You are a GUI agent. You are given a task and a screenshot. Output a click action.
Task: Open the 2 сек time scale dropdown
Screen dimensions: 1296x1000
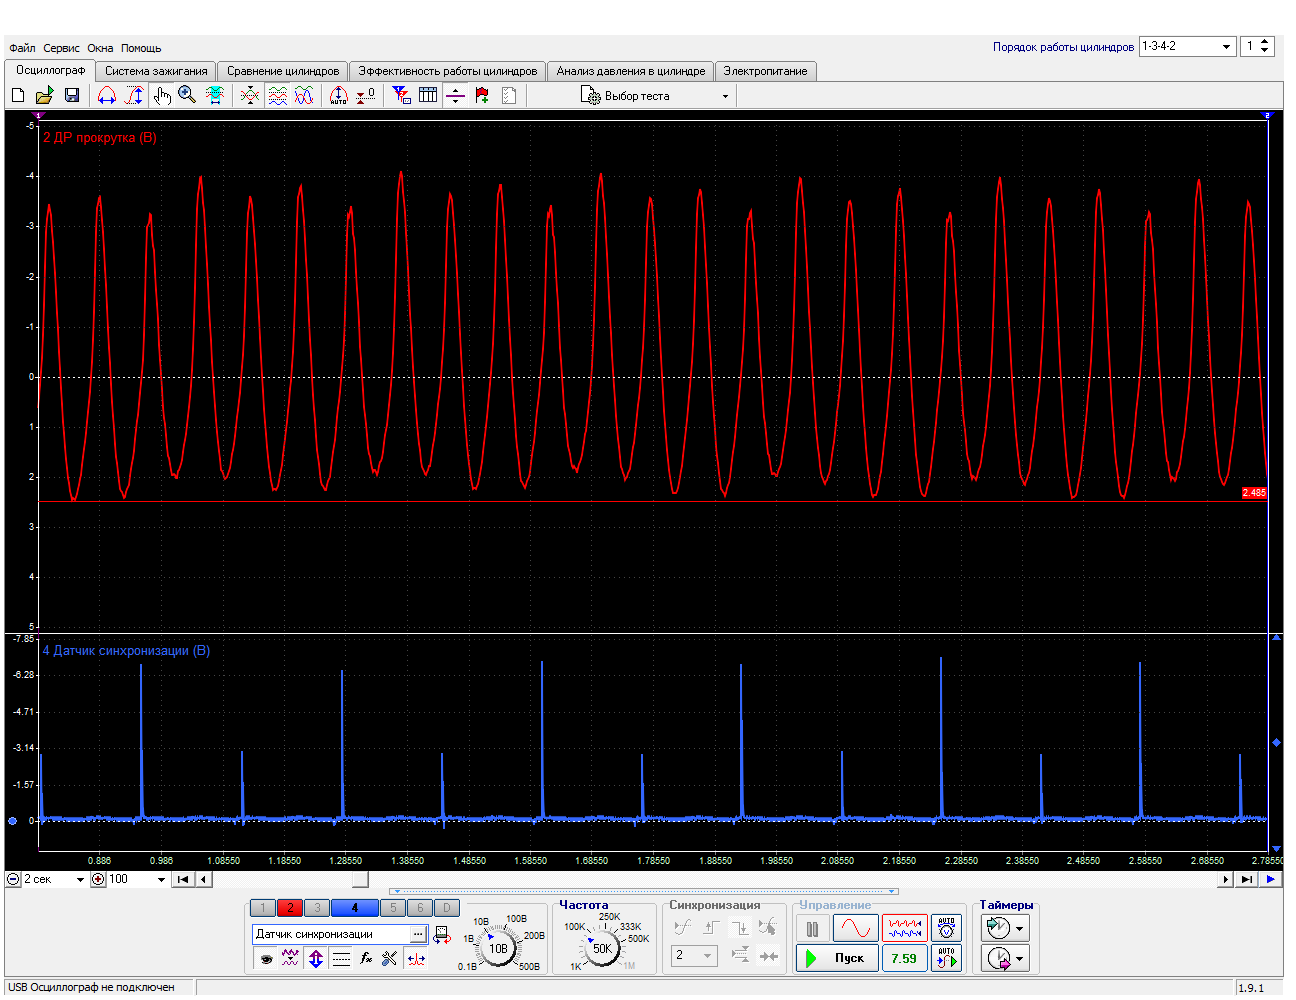pyautogui.click(x=80, y=880)
